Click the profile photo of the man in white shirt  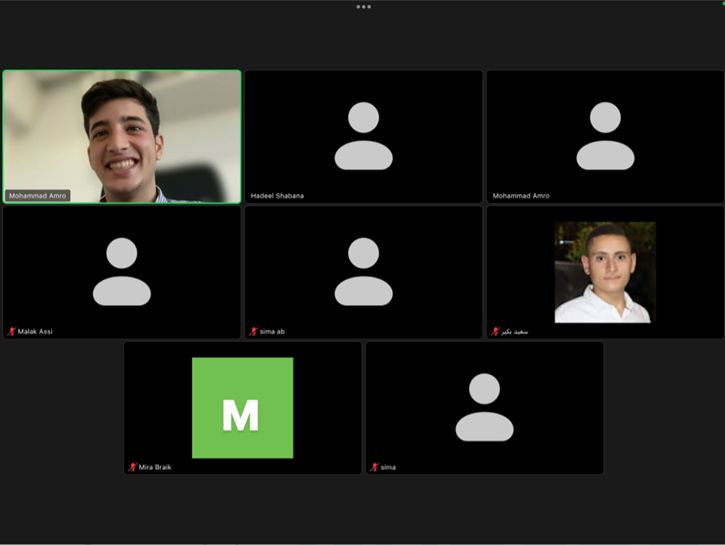click(605, 272)
